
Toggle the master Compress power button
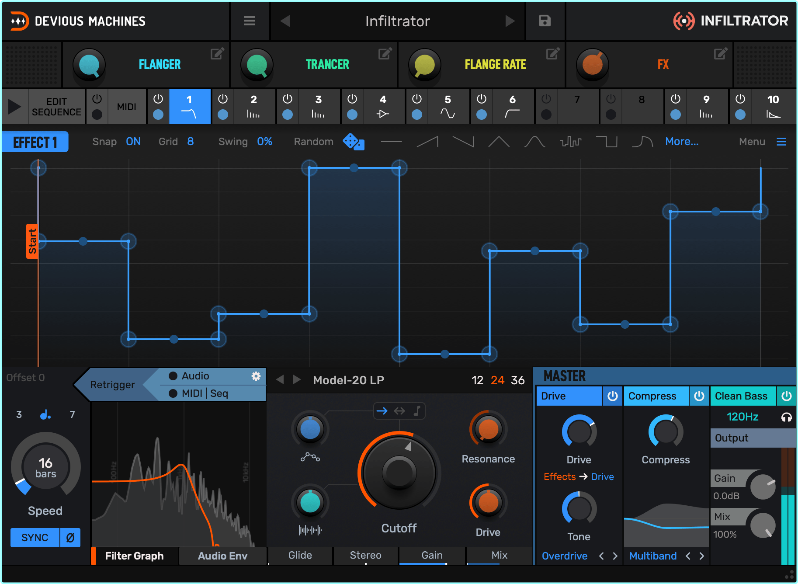[x=699, y=396]
